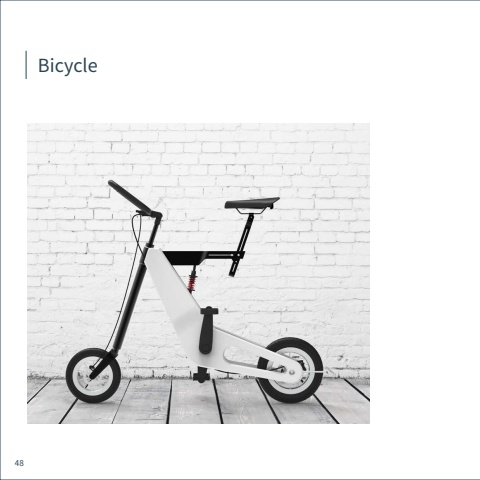480x480 pixels.
Task: Click the blank white margin right of the image
Action: click(424, 273)
